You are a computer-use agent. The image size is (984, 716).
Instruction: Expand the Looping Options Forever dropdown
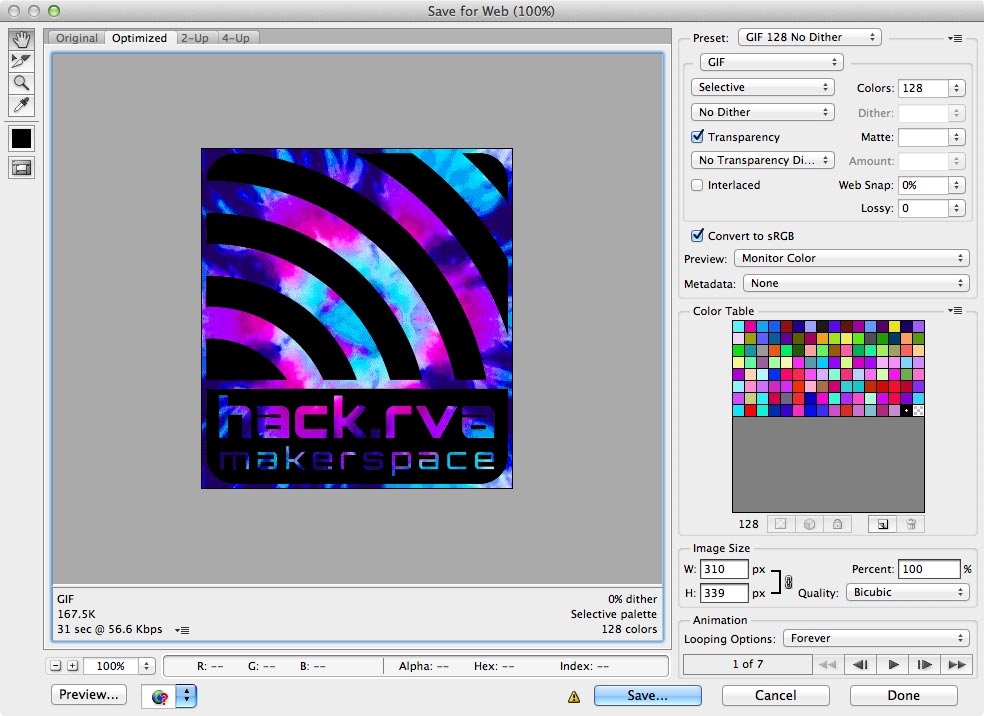tap(876, 638)
